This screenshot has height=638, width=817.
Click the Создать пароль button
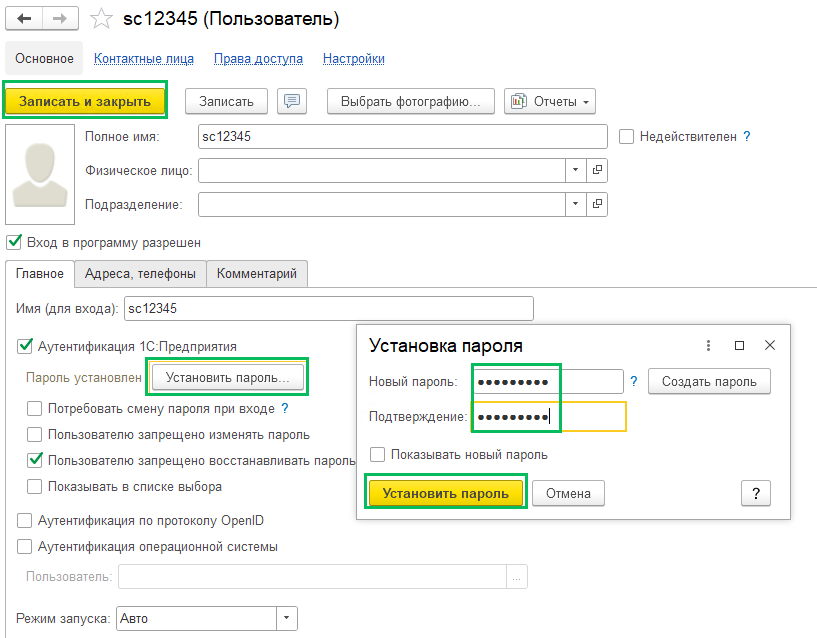coord(709,381)
